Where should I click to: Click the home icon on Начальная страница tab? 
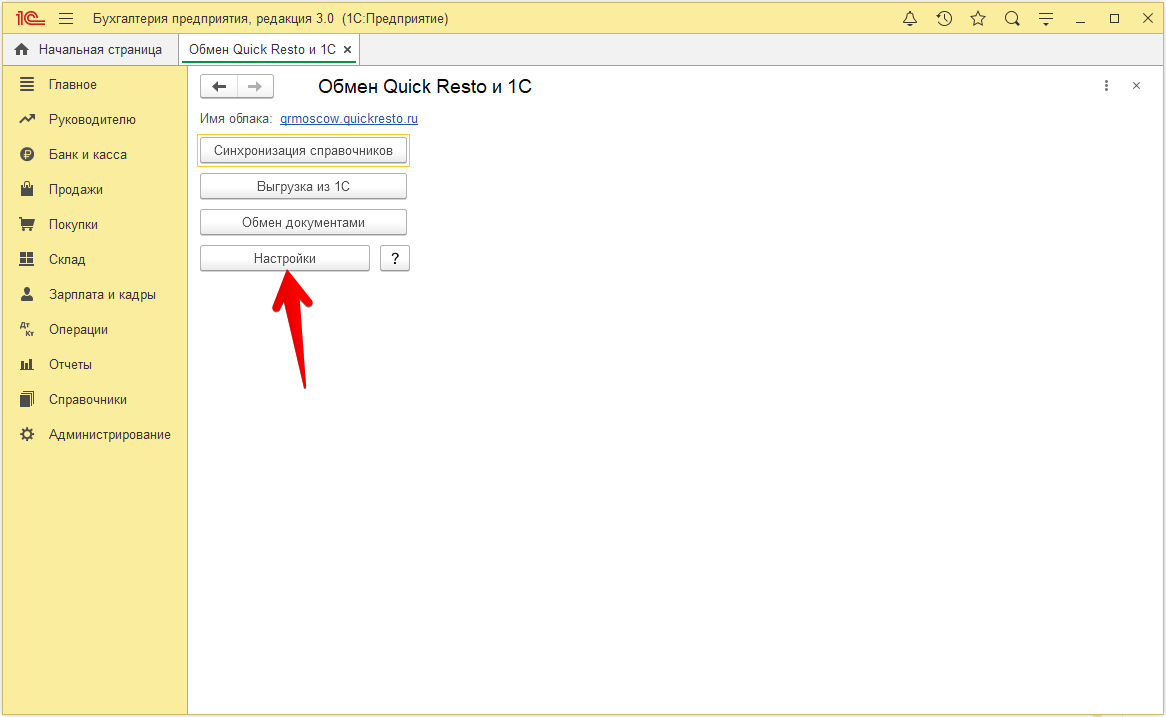click(22, 49)
